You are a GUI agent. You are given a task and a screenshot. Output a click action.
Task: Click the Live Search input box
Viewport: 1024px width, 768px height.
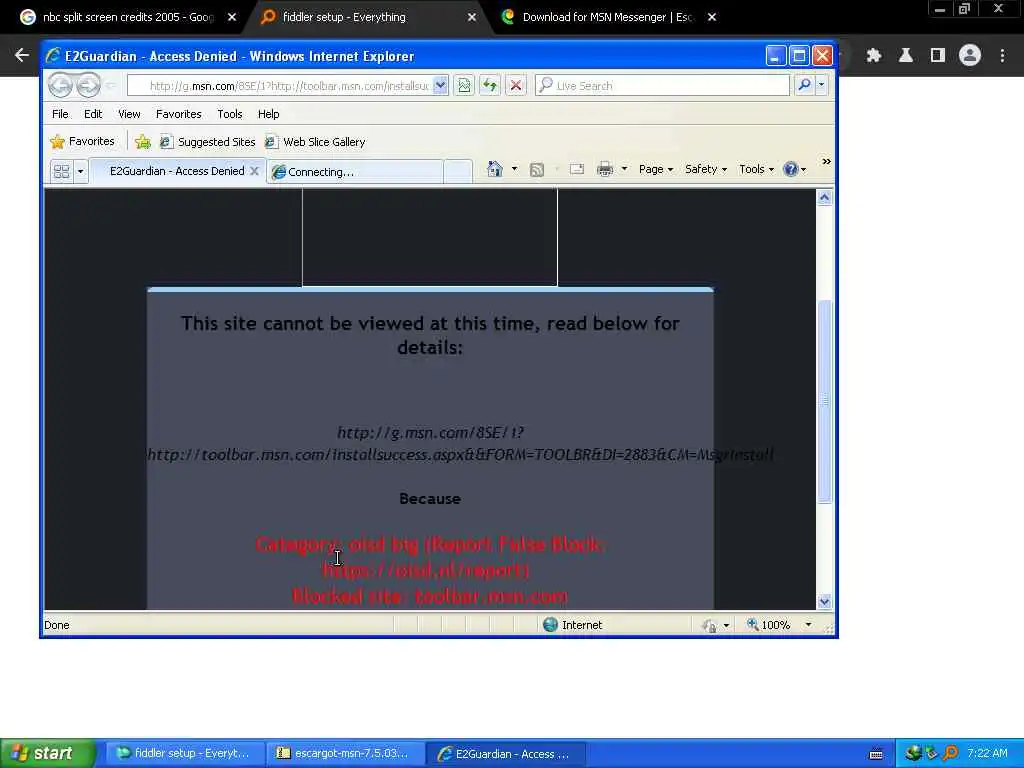tap(662, 86)
